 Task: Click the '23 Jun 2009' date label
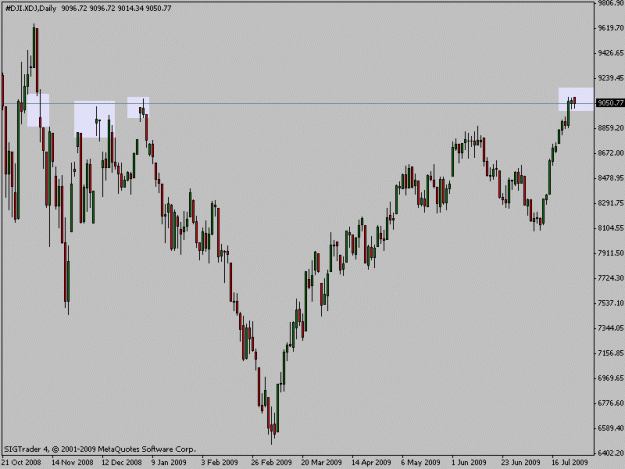(521, 463)
